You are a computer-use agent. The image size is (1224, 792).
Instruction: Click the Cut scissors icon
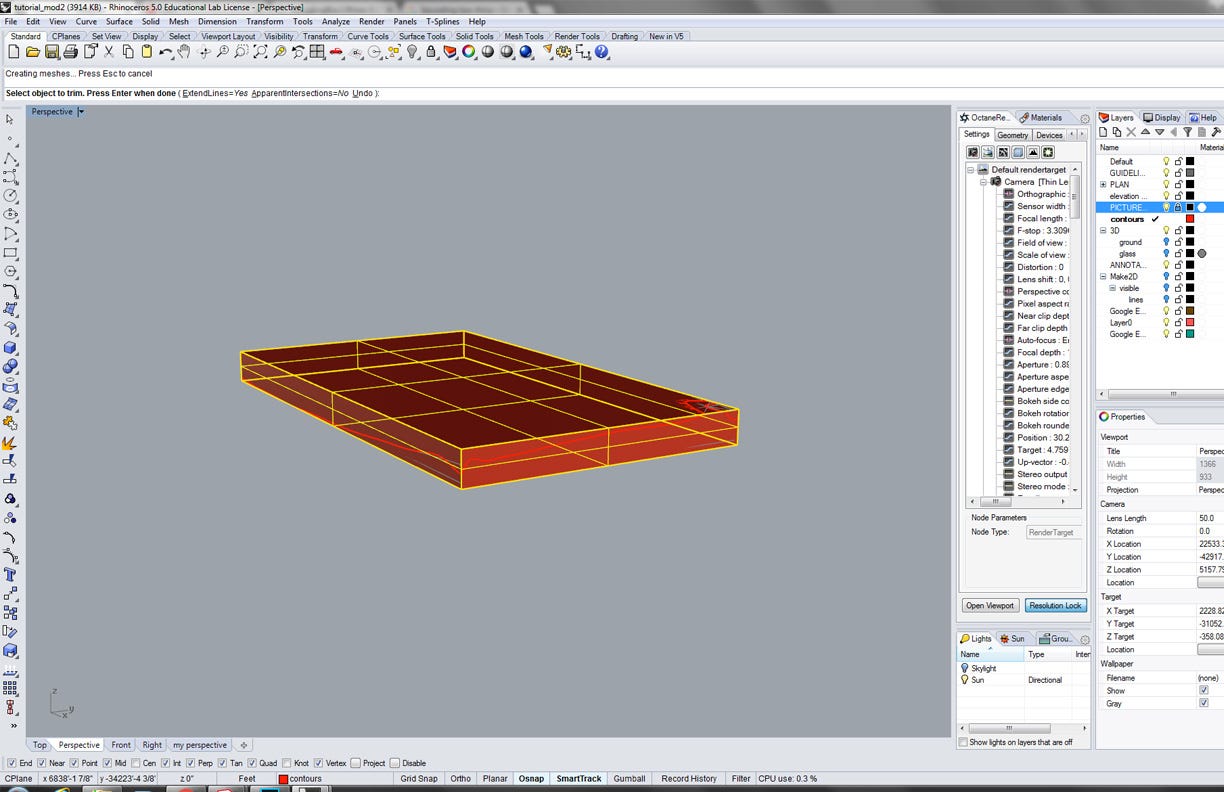click(x=109, y=52)
